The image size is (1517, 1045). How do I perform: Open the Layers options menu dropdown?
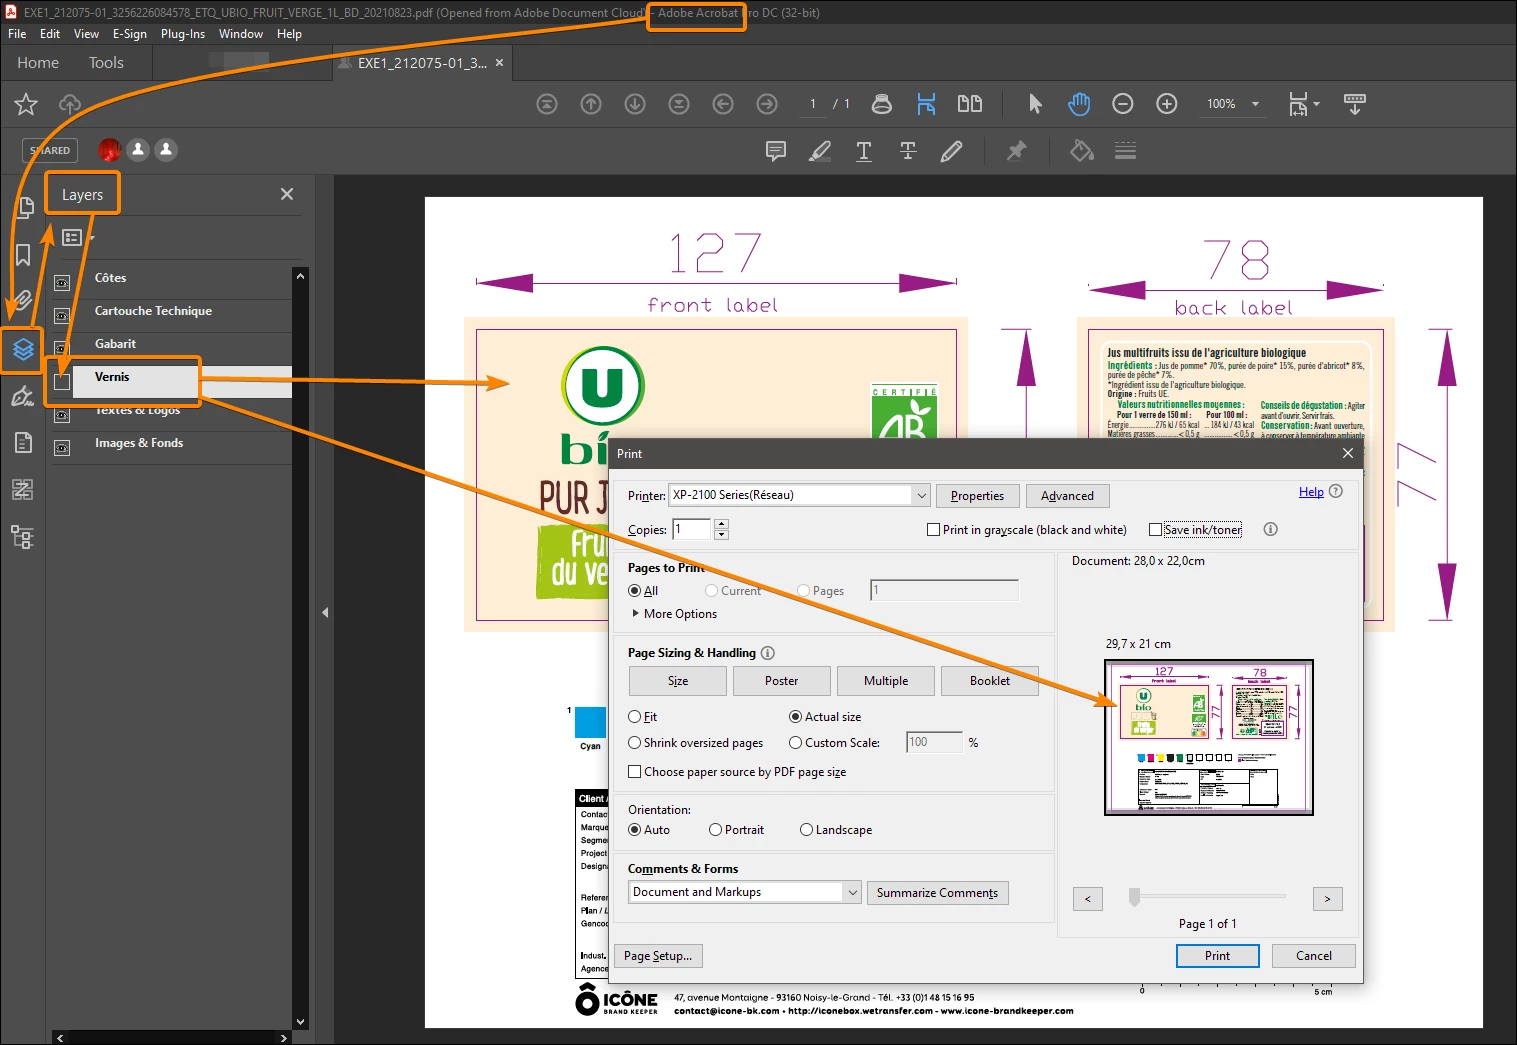coord(76,238)
